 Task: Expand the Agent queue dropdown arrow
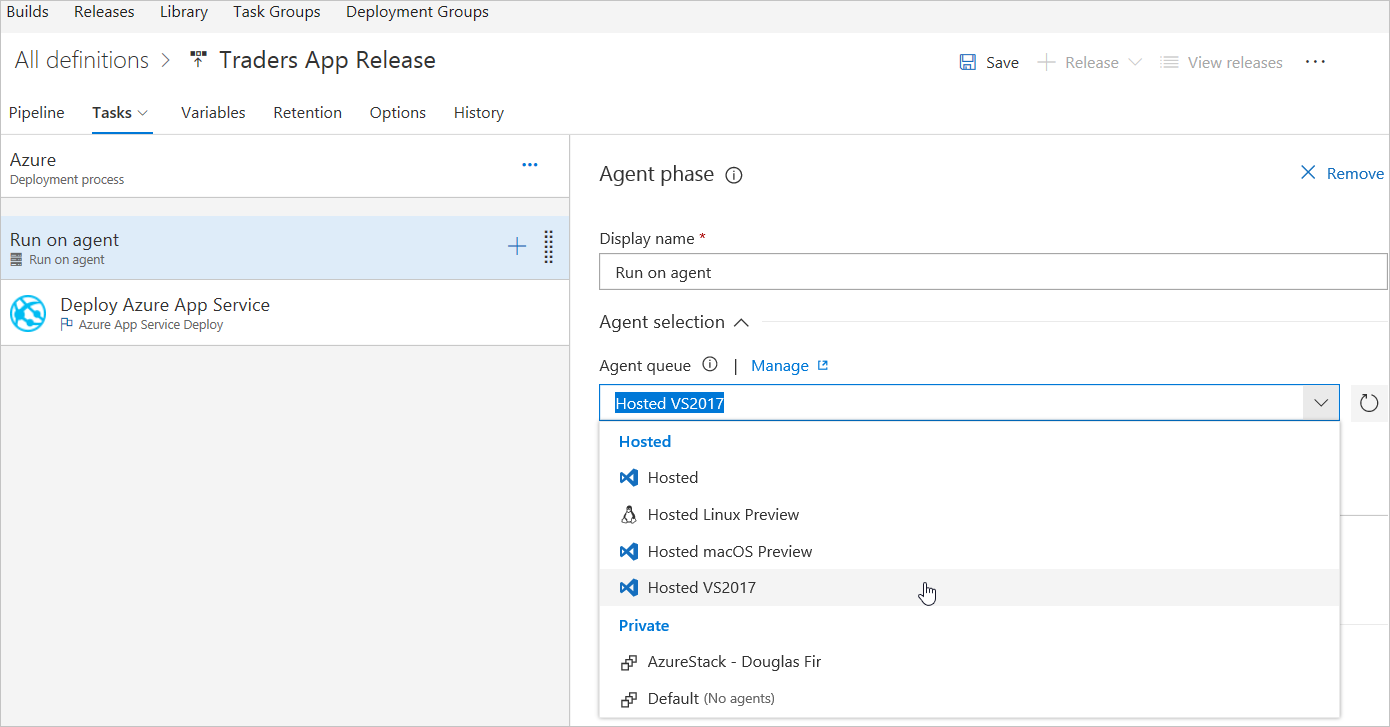click(1321, 403)
